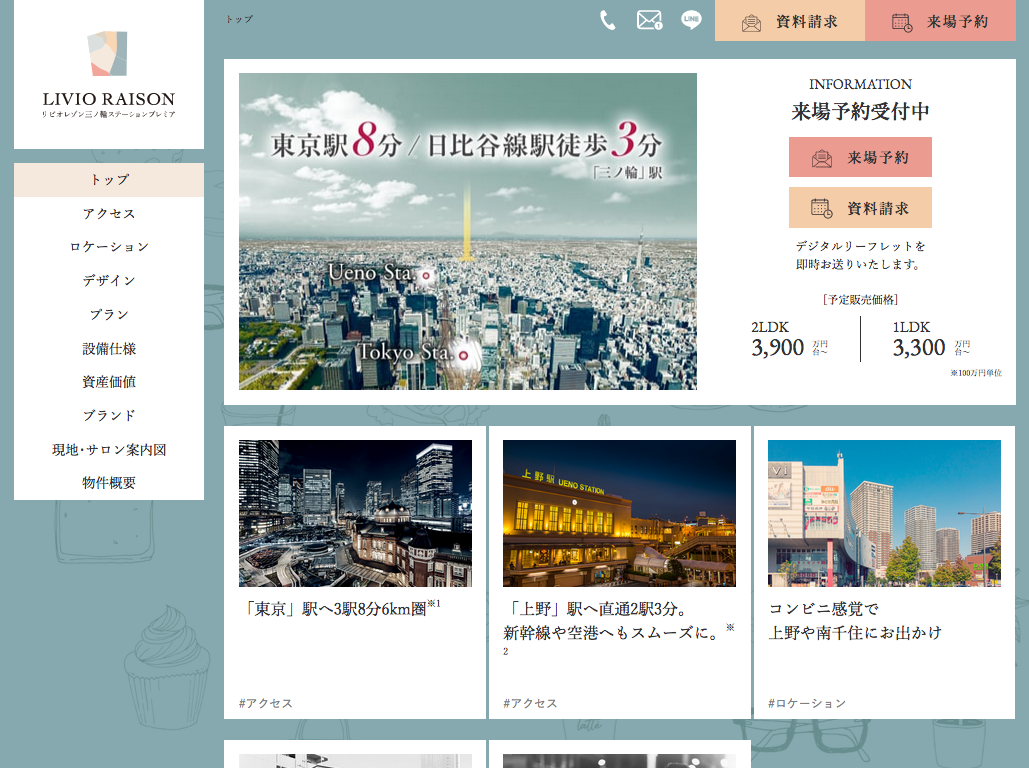Go to ロケーション in sidebar menu
The width and height of the screenshot is (1029, 768).
pos(109,247)
